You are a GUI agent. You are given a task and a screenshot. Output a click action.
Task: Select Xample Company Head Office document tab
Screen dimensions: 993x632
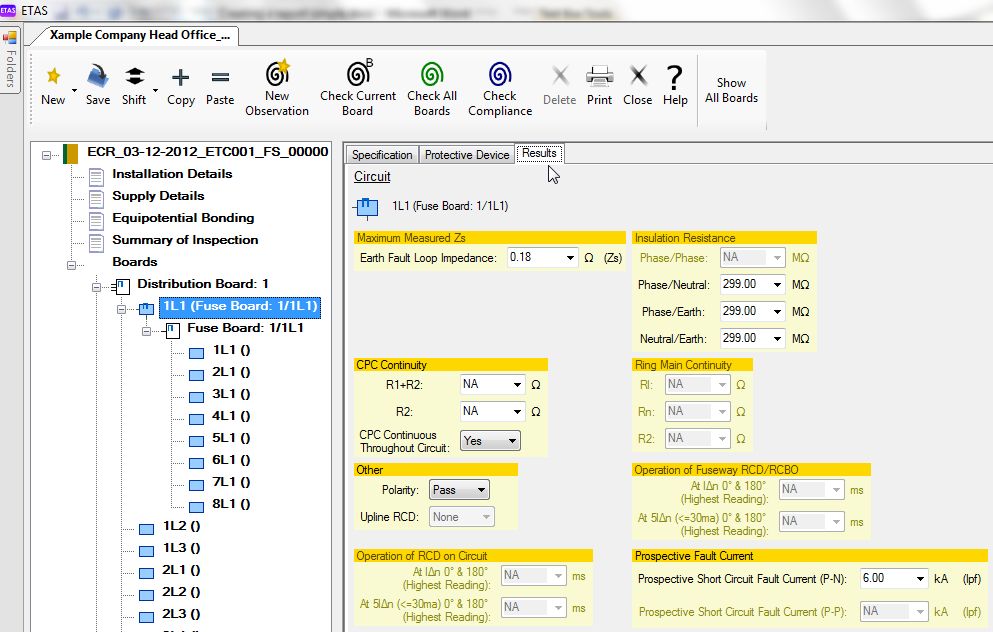(x=139, y=35)
